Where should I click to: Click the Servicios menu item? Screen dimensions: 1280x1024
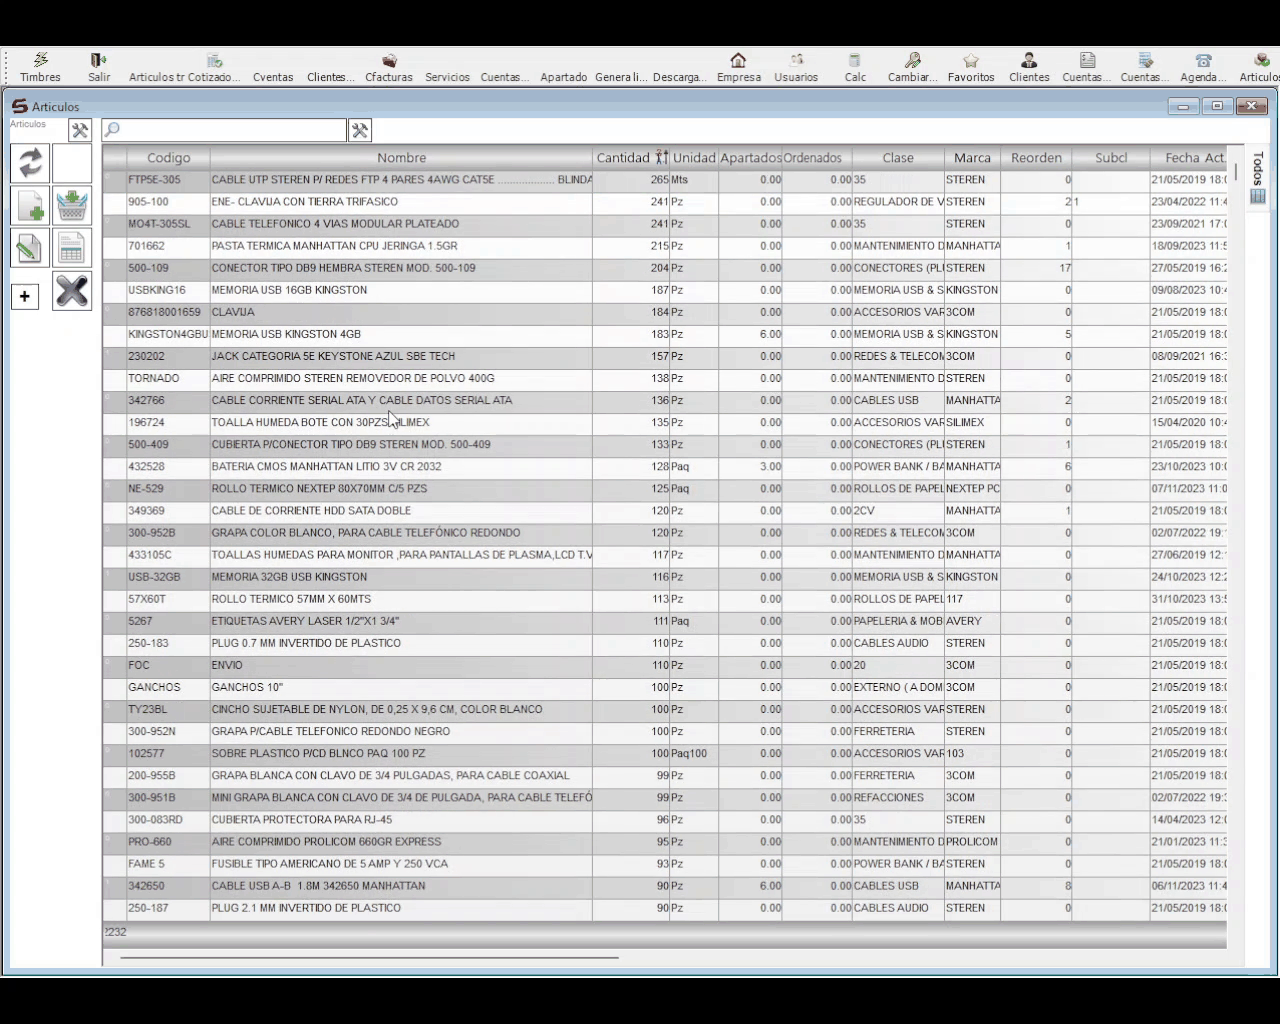[x=447, y=77]
